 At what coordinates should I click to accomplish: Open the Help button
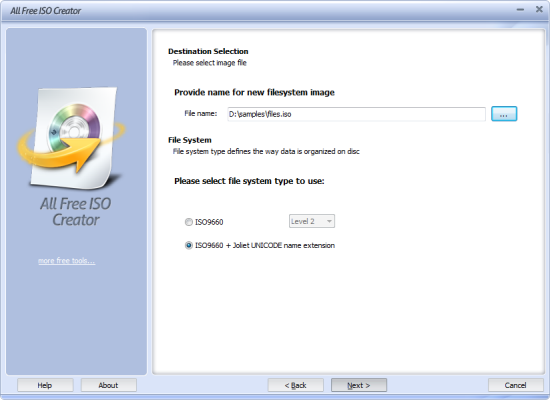tap(45, 385)
